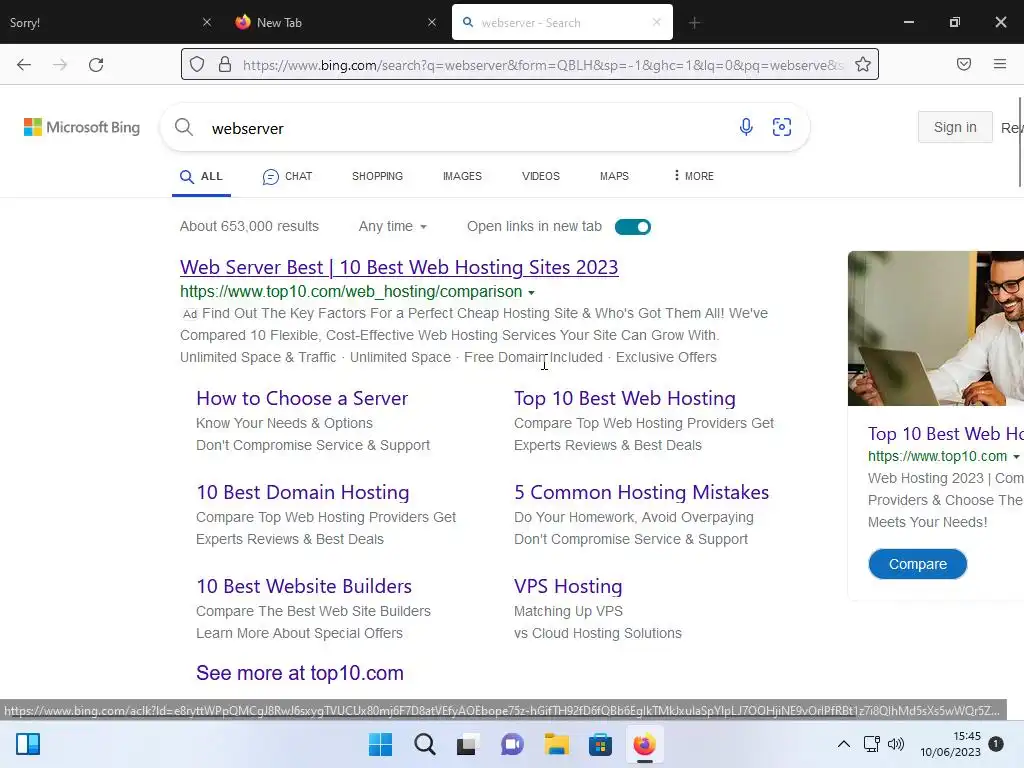Viewport: 1024px width, 768px height.
Task: Open '10 Best Website Builders' link
Action: pos(304,586)
